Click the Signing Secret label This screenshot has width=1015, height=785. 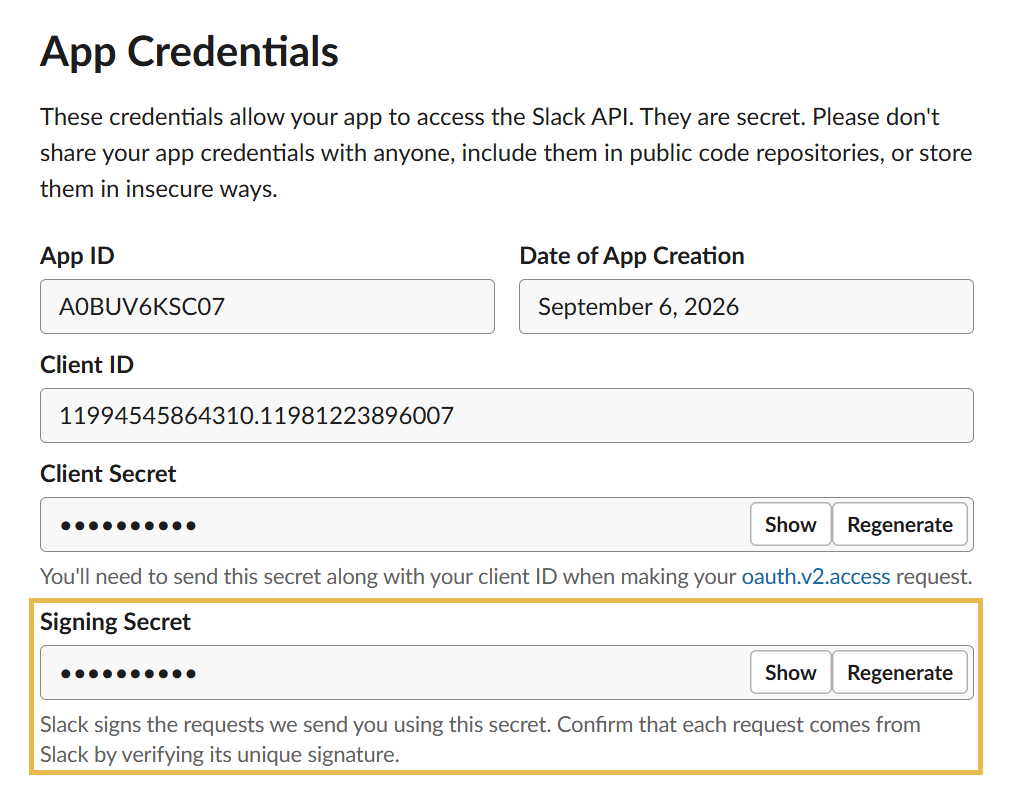click(x=115, y=622)
